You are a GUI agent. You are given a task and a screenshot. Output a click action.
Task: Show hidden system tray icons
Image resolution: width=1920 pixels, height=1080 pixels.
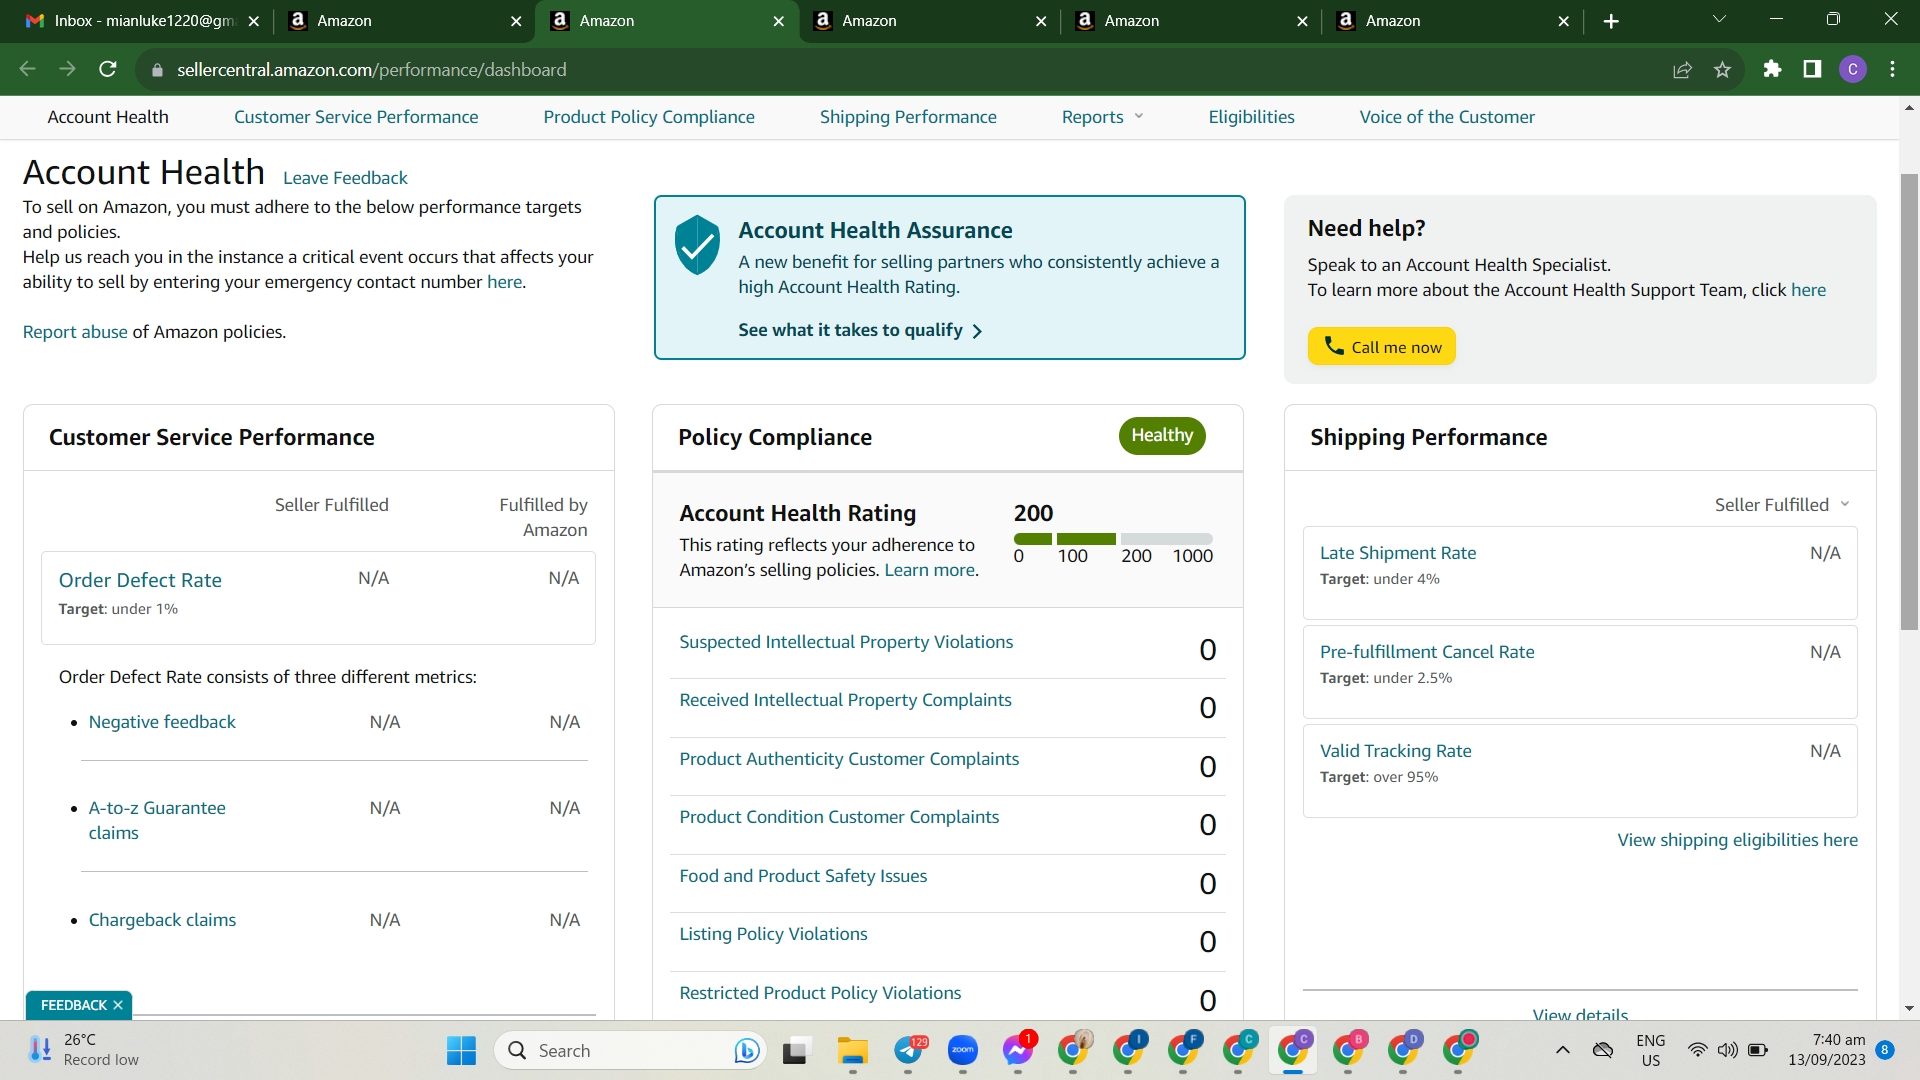pos(1563,1050)
